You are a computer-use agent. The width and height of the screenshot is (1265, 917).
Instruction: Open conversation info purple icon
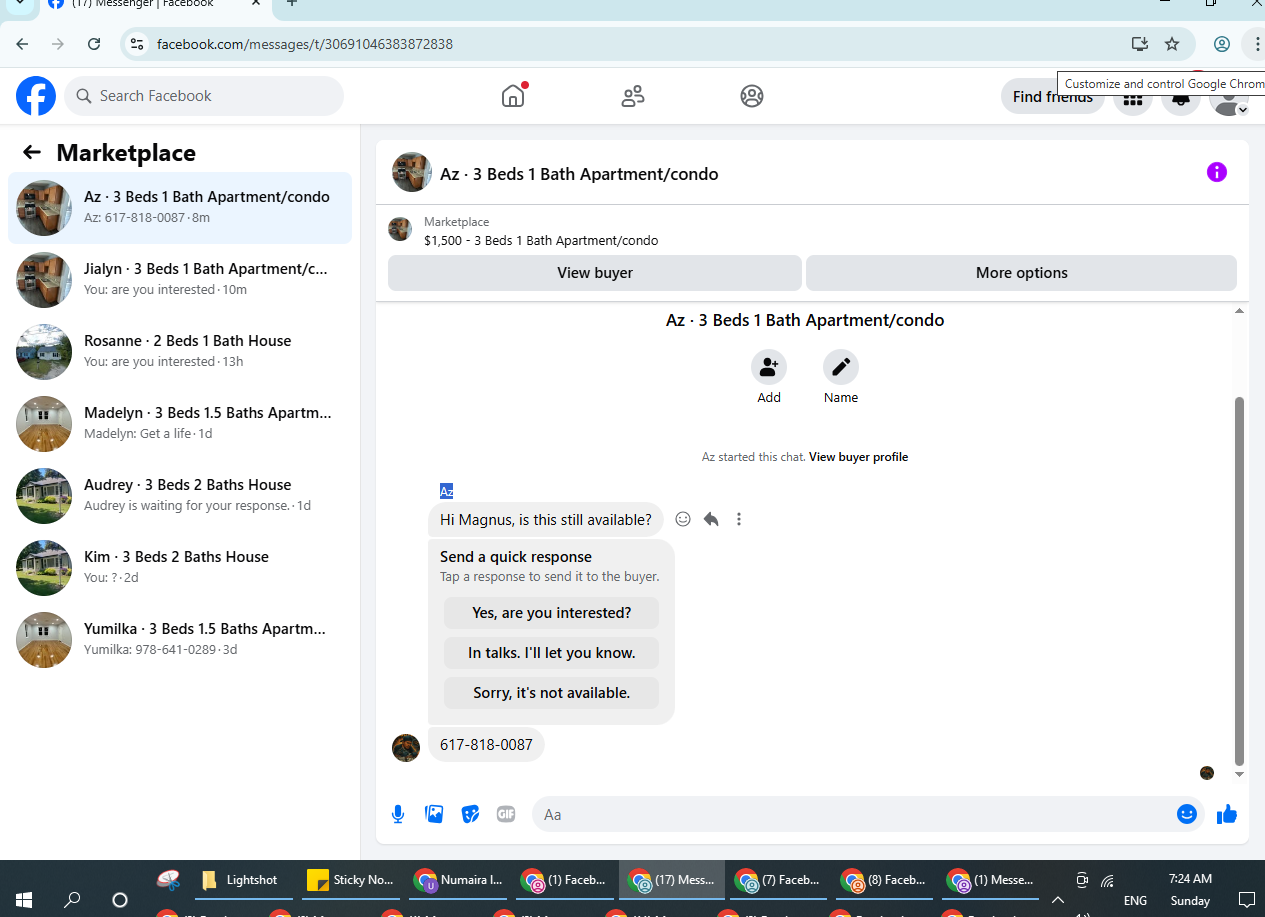tap(1217, 172)
